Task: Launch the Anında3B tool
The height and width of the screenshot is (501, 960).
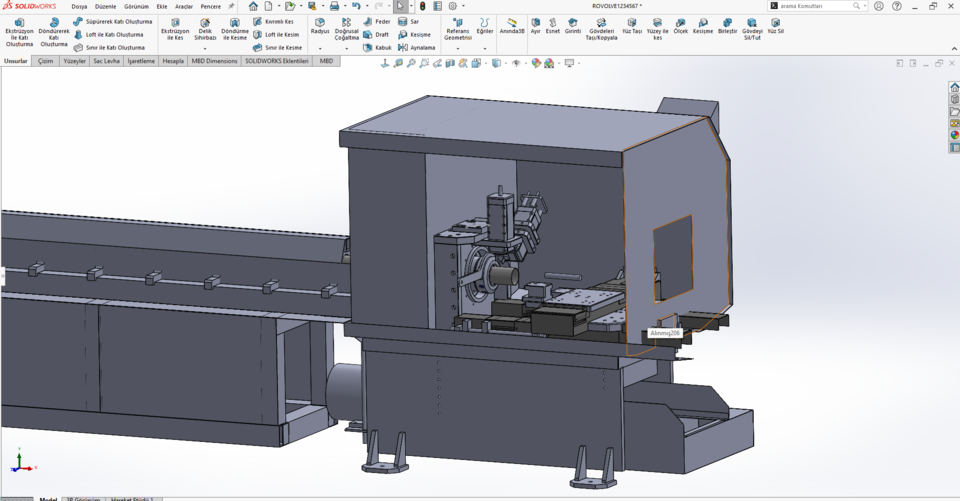Action: (512, 26)
